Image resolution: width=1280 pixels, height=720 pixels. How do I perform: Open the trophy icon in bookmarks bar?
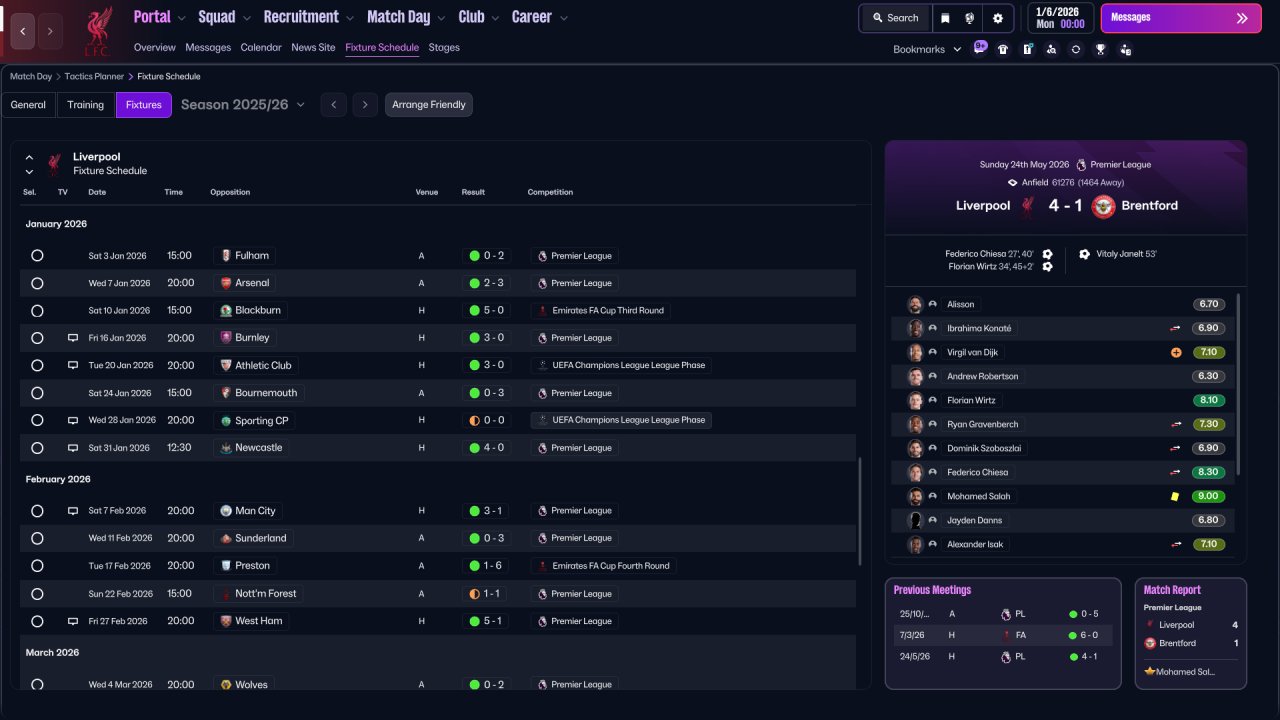[x=1100, y=49]
